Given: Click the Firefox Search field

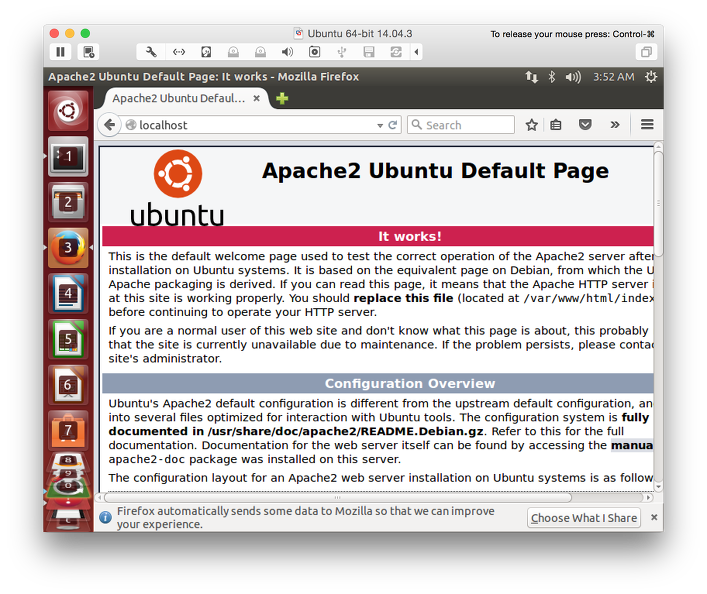Looking at the screenshot, I should click(x=461, y=125).
